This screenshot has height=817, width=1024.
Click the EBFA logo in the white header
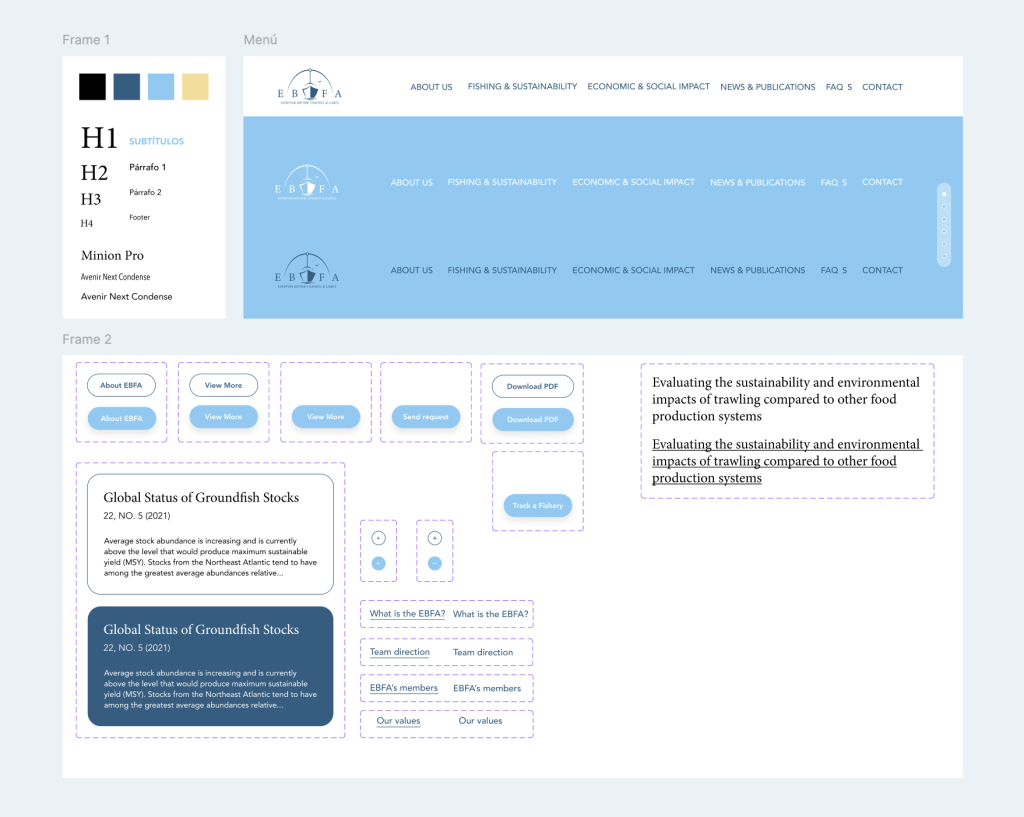309,87
